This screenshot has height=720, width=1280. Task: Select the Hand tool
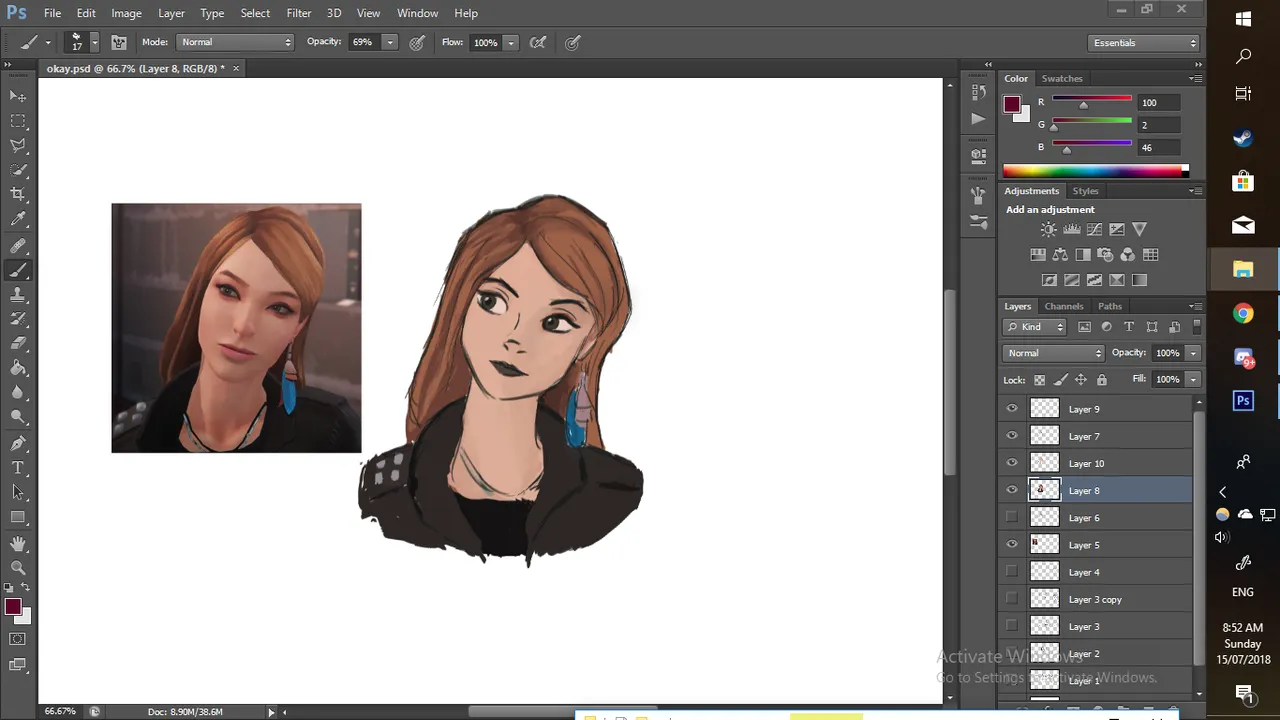[18, 543]
